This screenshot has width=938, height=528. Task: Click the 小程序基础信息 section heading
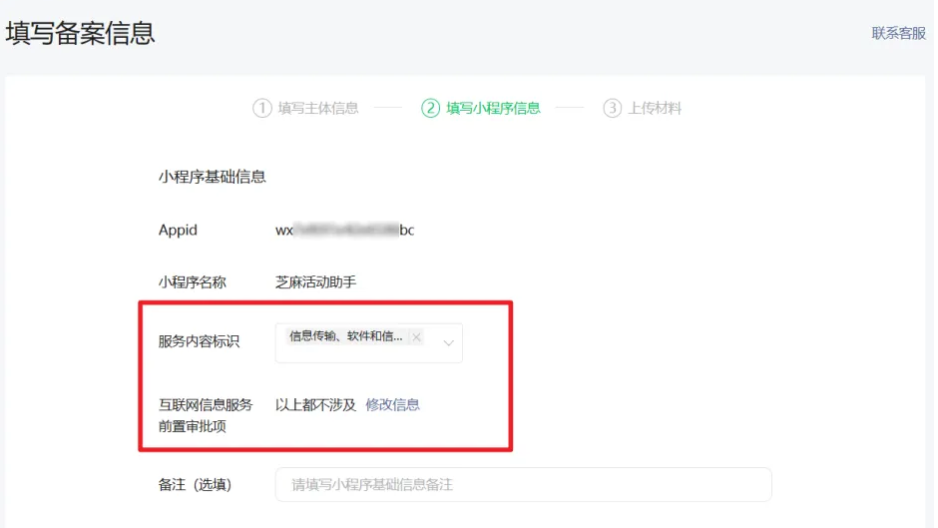(212, 177)
